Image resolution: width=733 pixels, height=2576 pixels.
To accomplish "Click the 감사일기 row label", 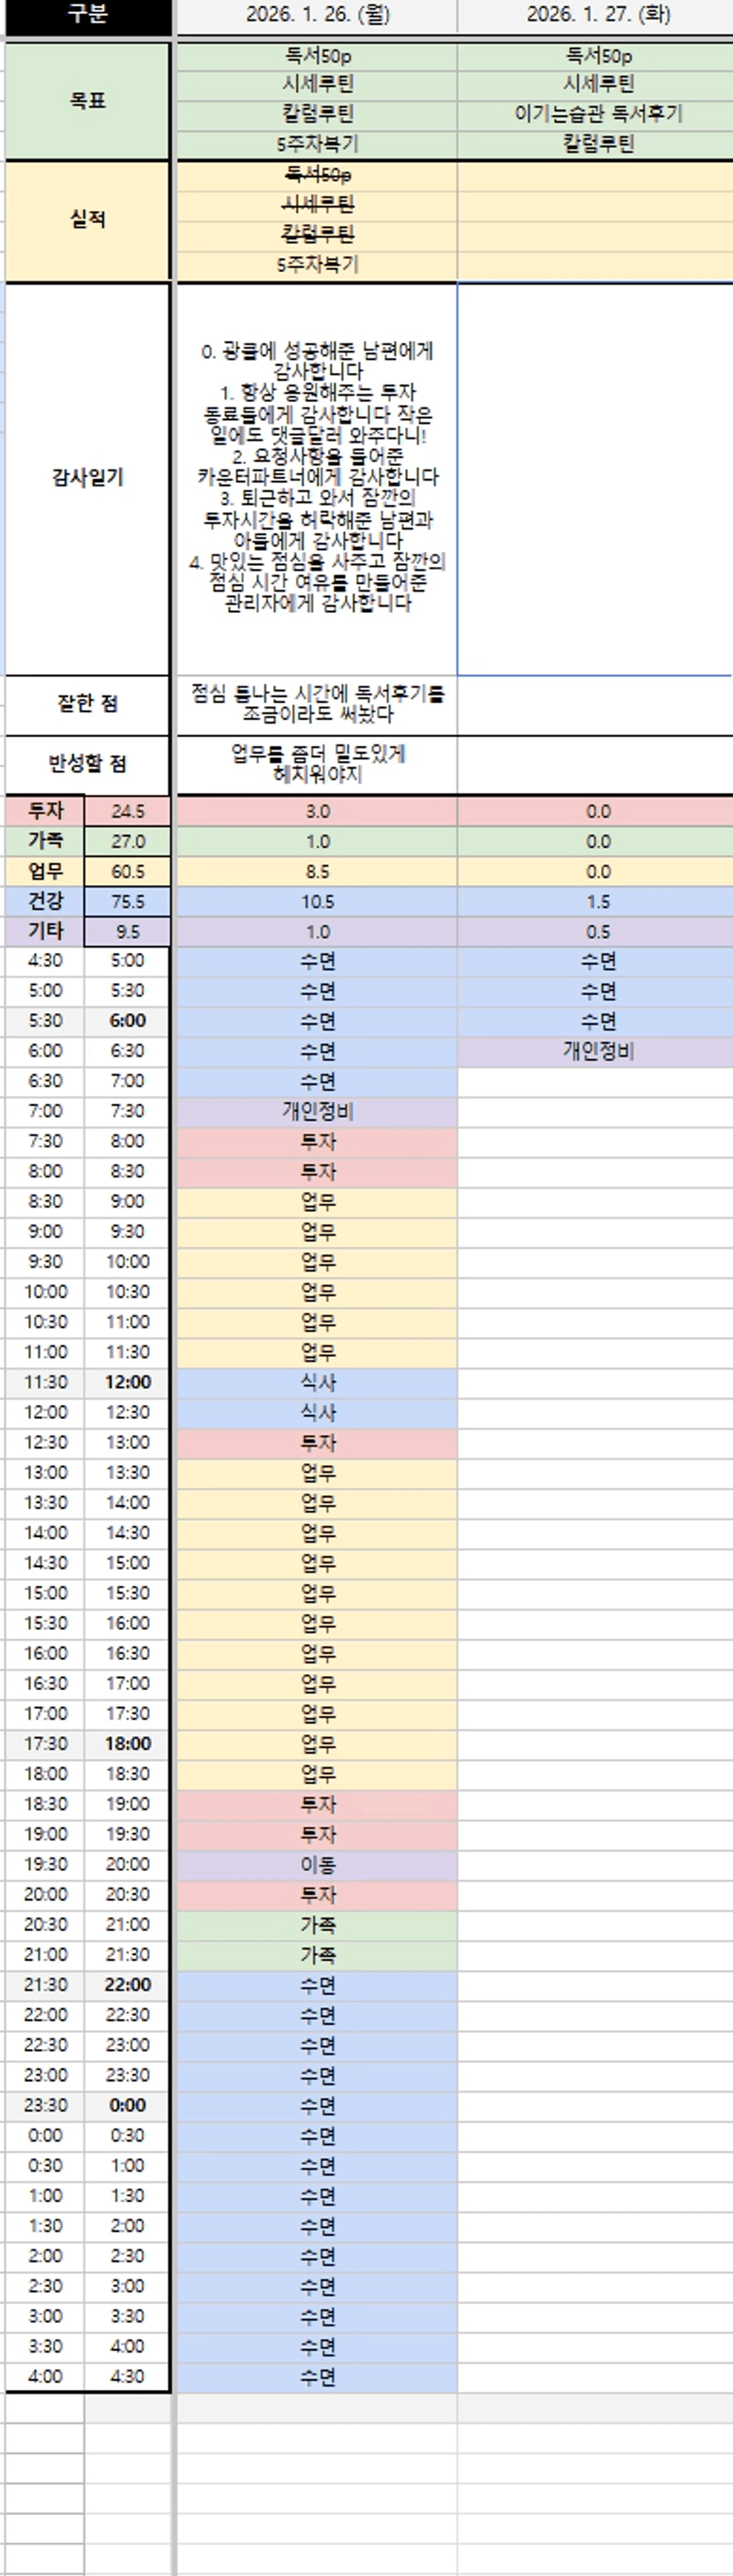I will pyautogui.click(x=87, y=478).
